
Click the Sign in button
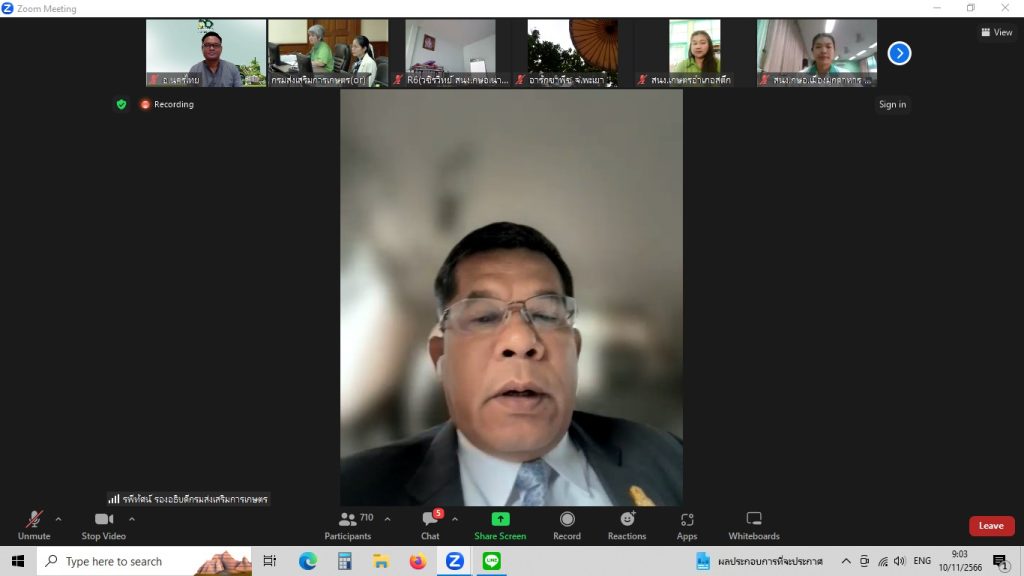[x=892, y=105]
